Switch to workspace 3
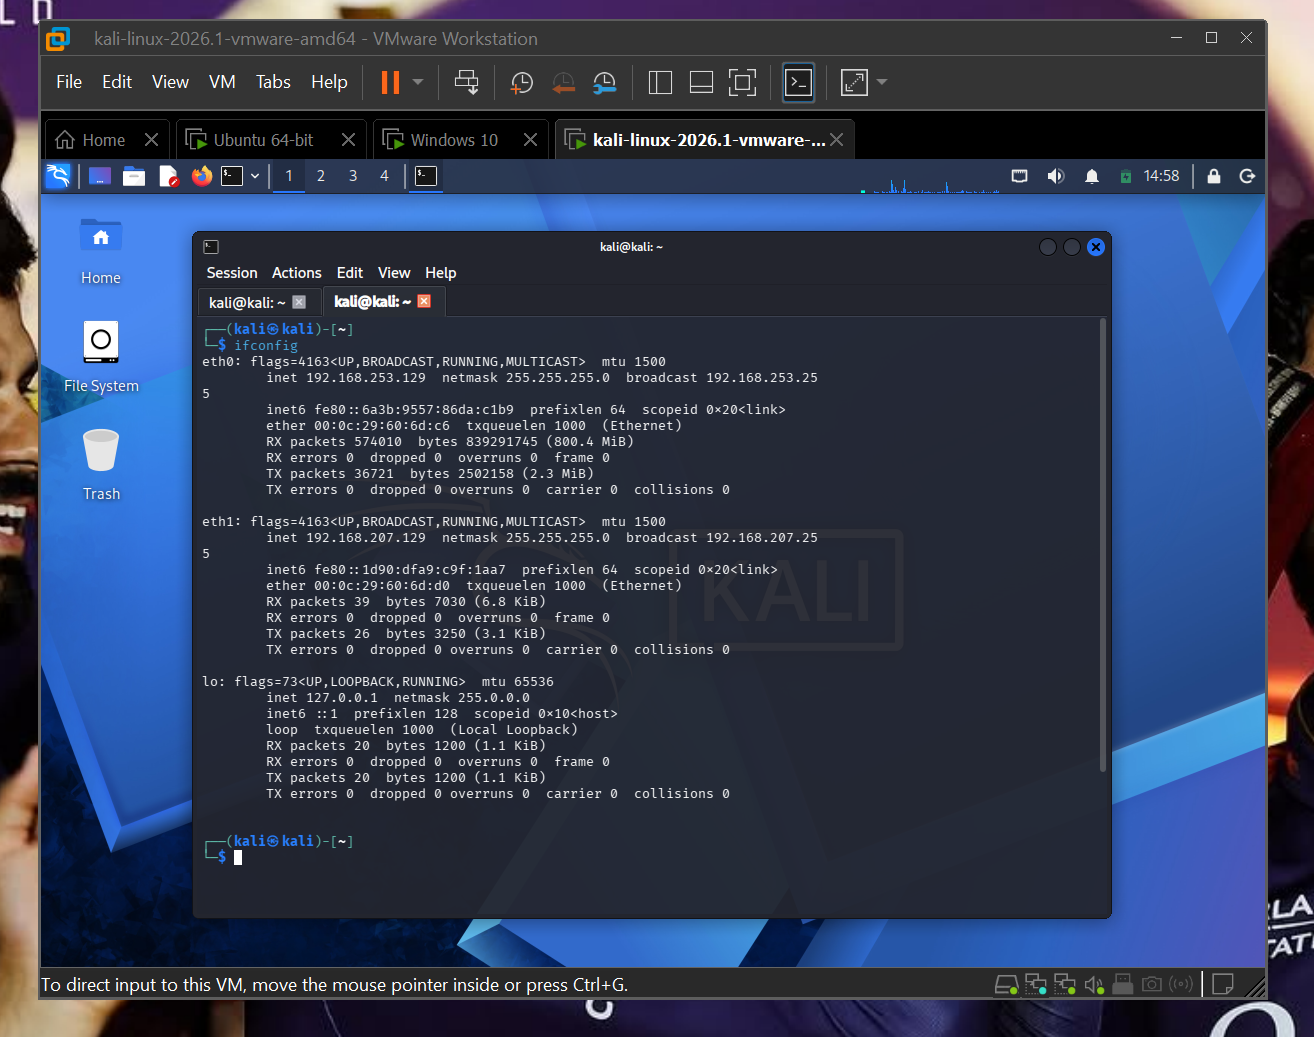Image resolution: width=1314 pixels, height=1037 pixels. click(x=353, y=176)
